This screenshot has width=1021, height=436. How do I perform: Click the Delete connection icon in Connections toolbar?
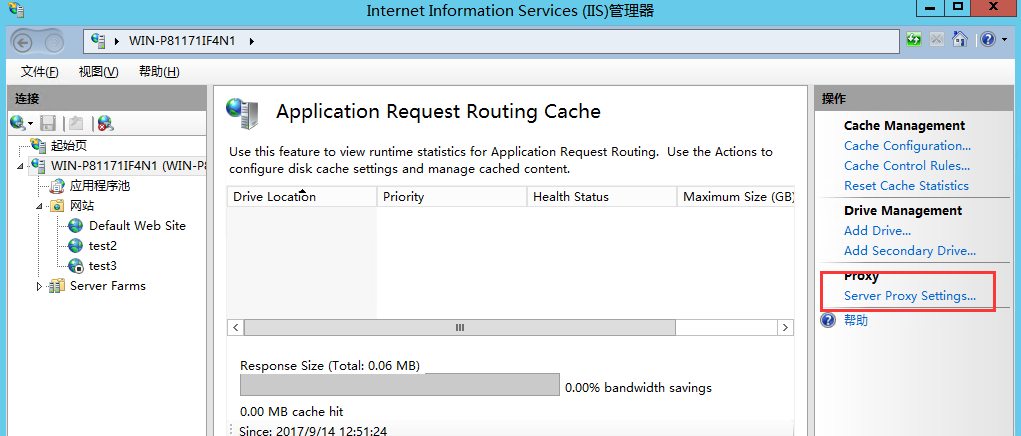click(x=105, y=122)
